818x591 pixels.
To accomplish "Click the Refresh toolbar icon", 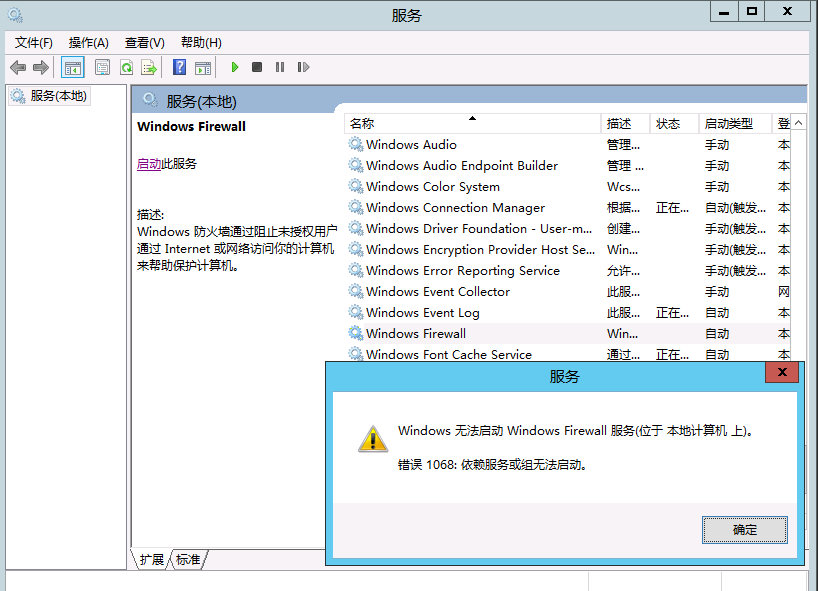I will [126, 67].
